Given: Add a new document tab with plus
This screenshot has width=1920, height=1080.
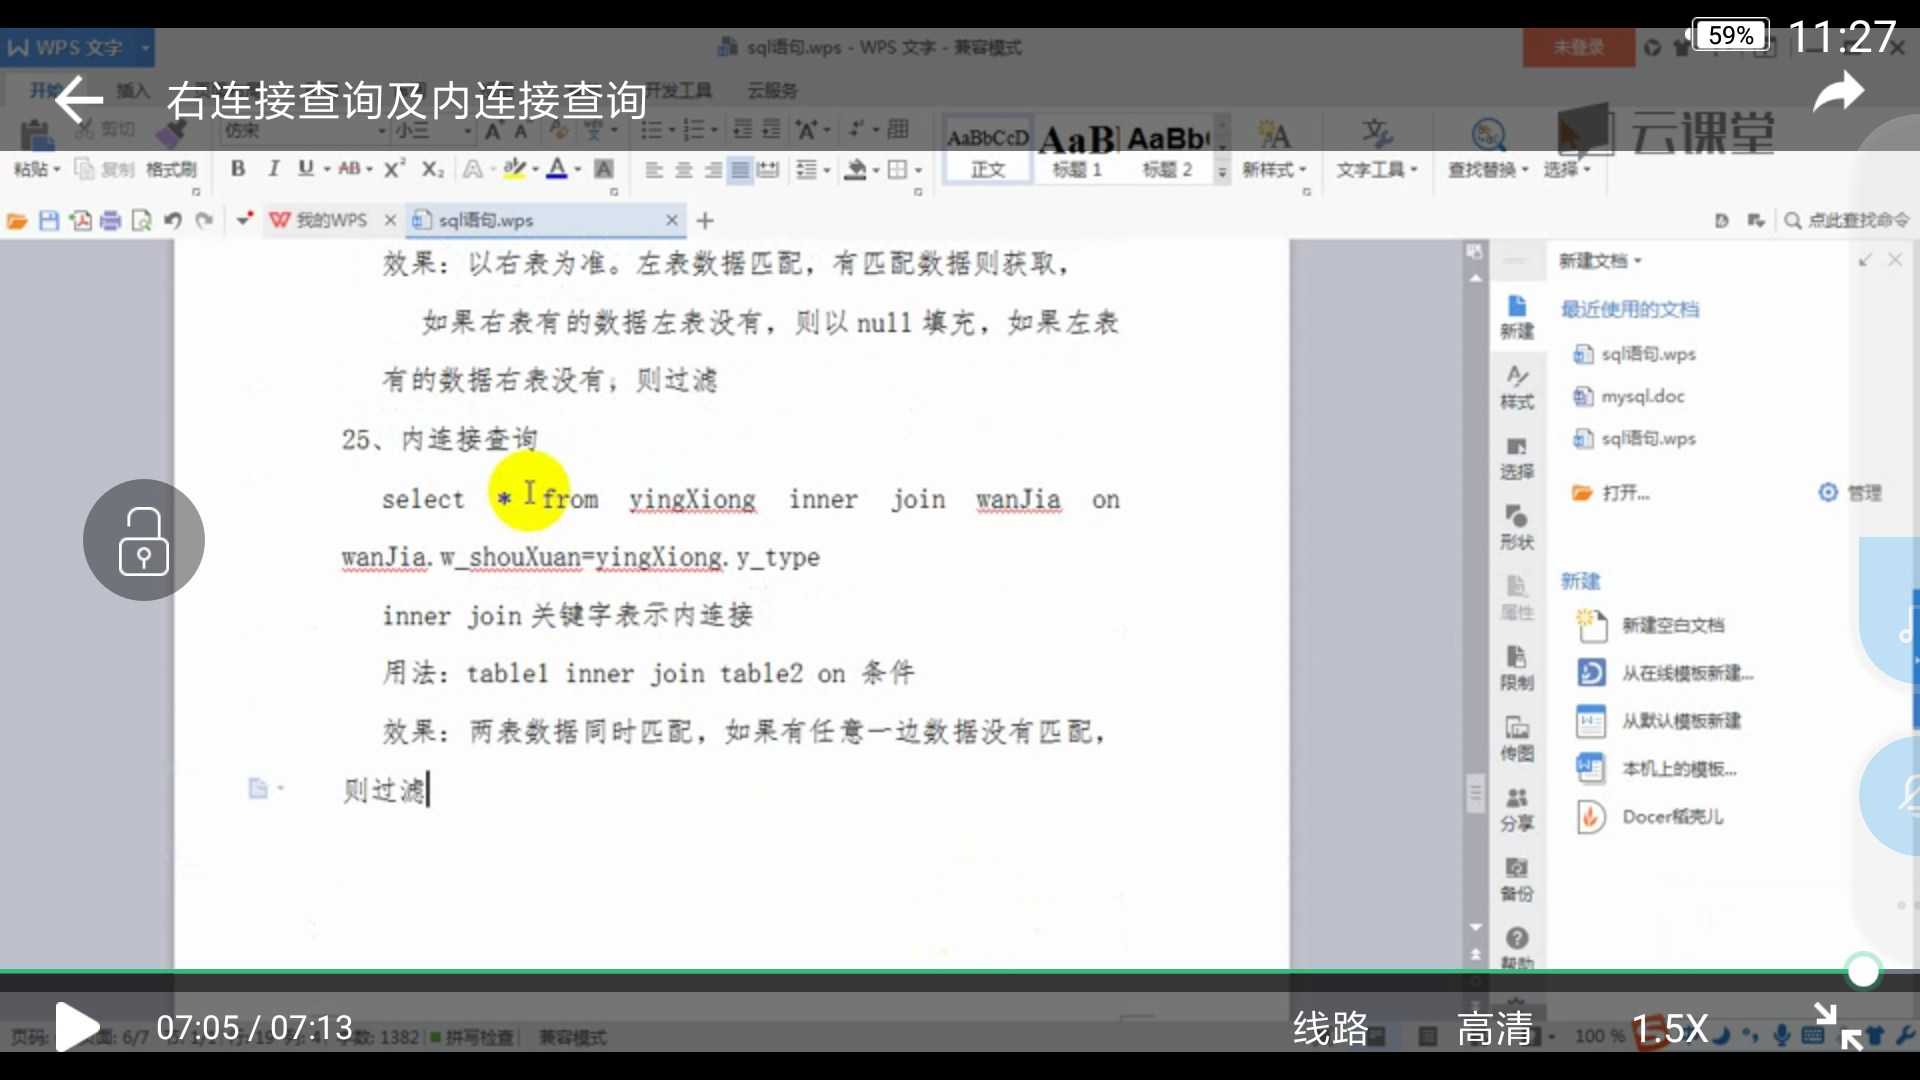Looking at the screenshot, I should (x=705, y=220).
